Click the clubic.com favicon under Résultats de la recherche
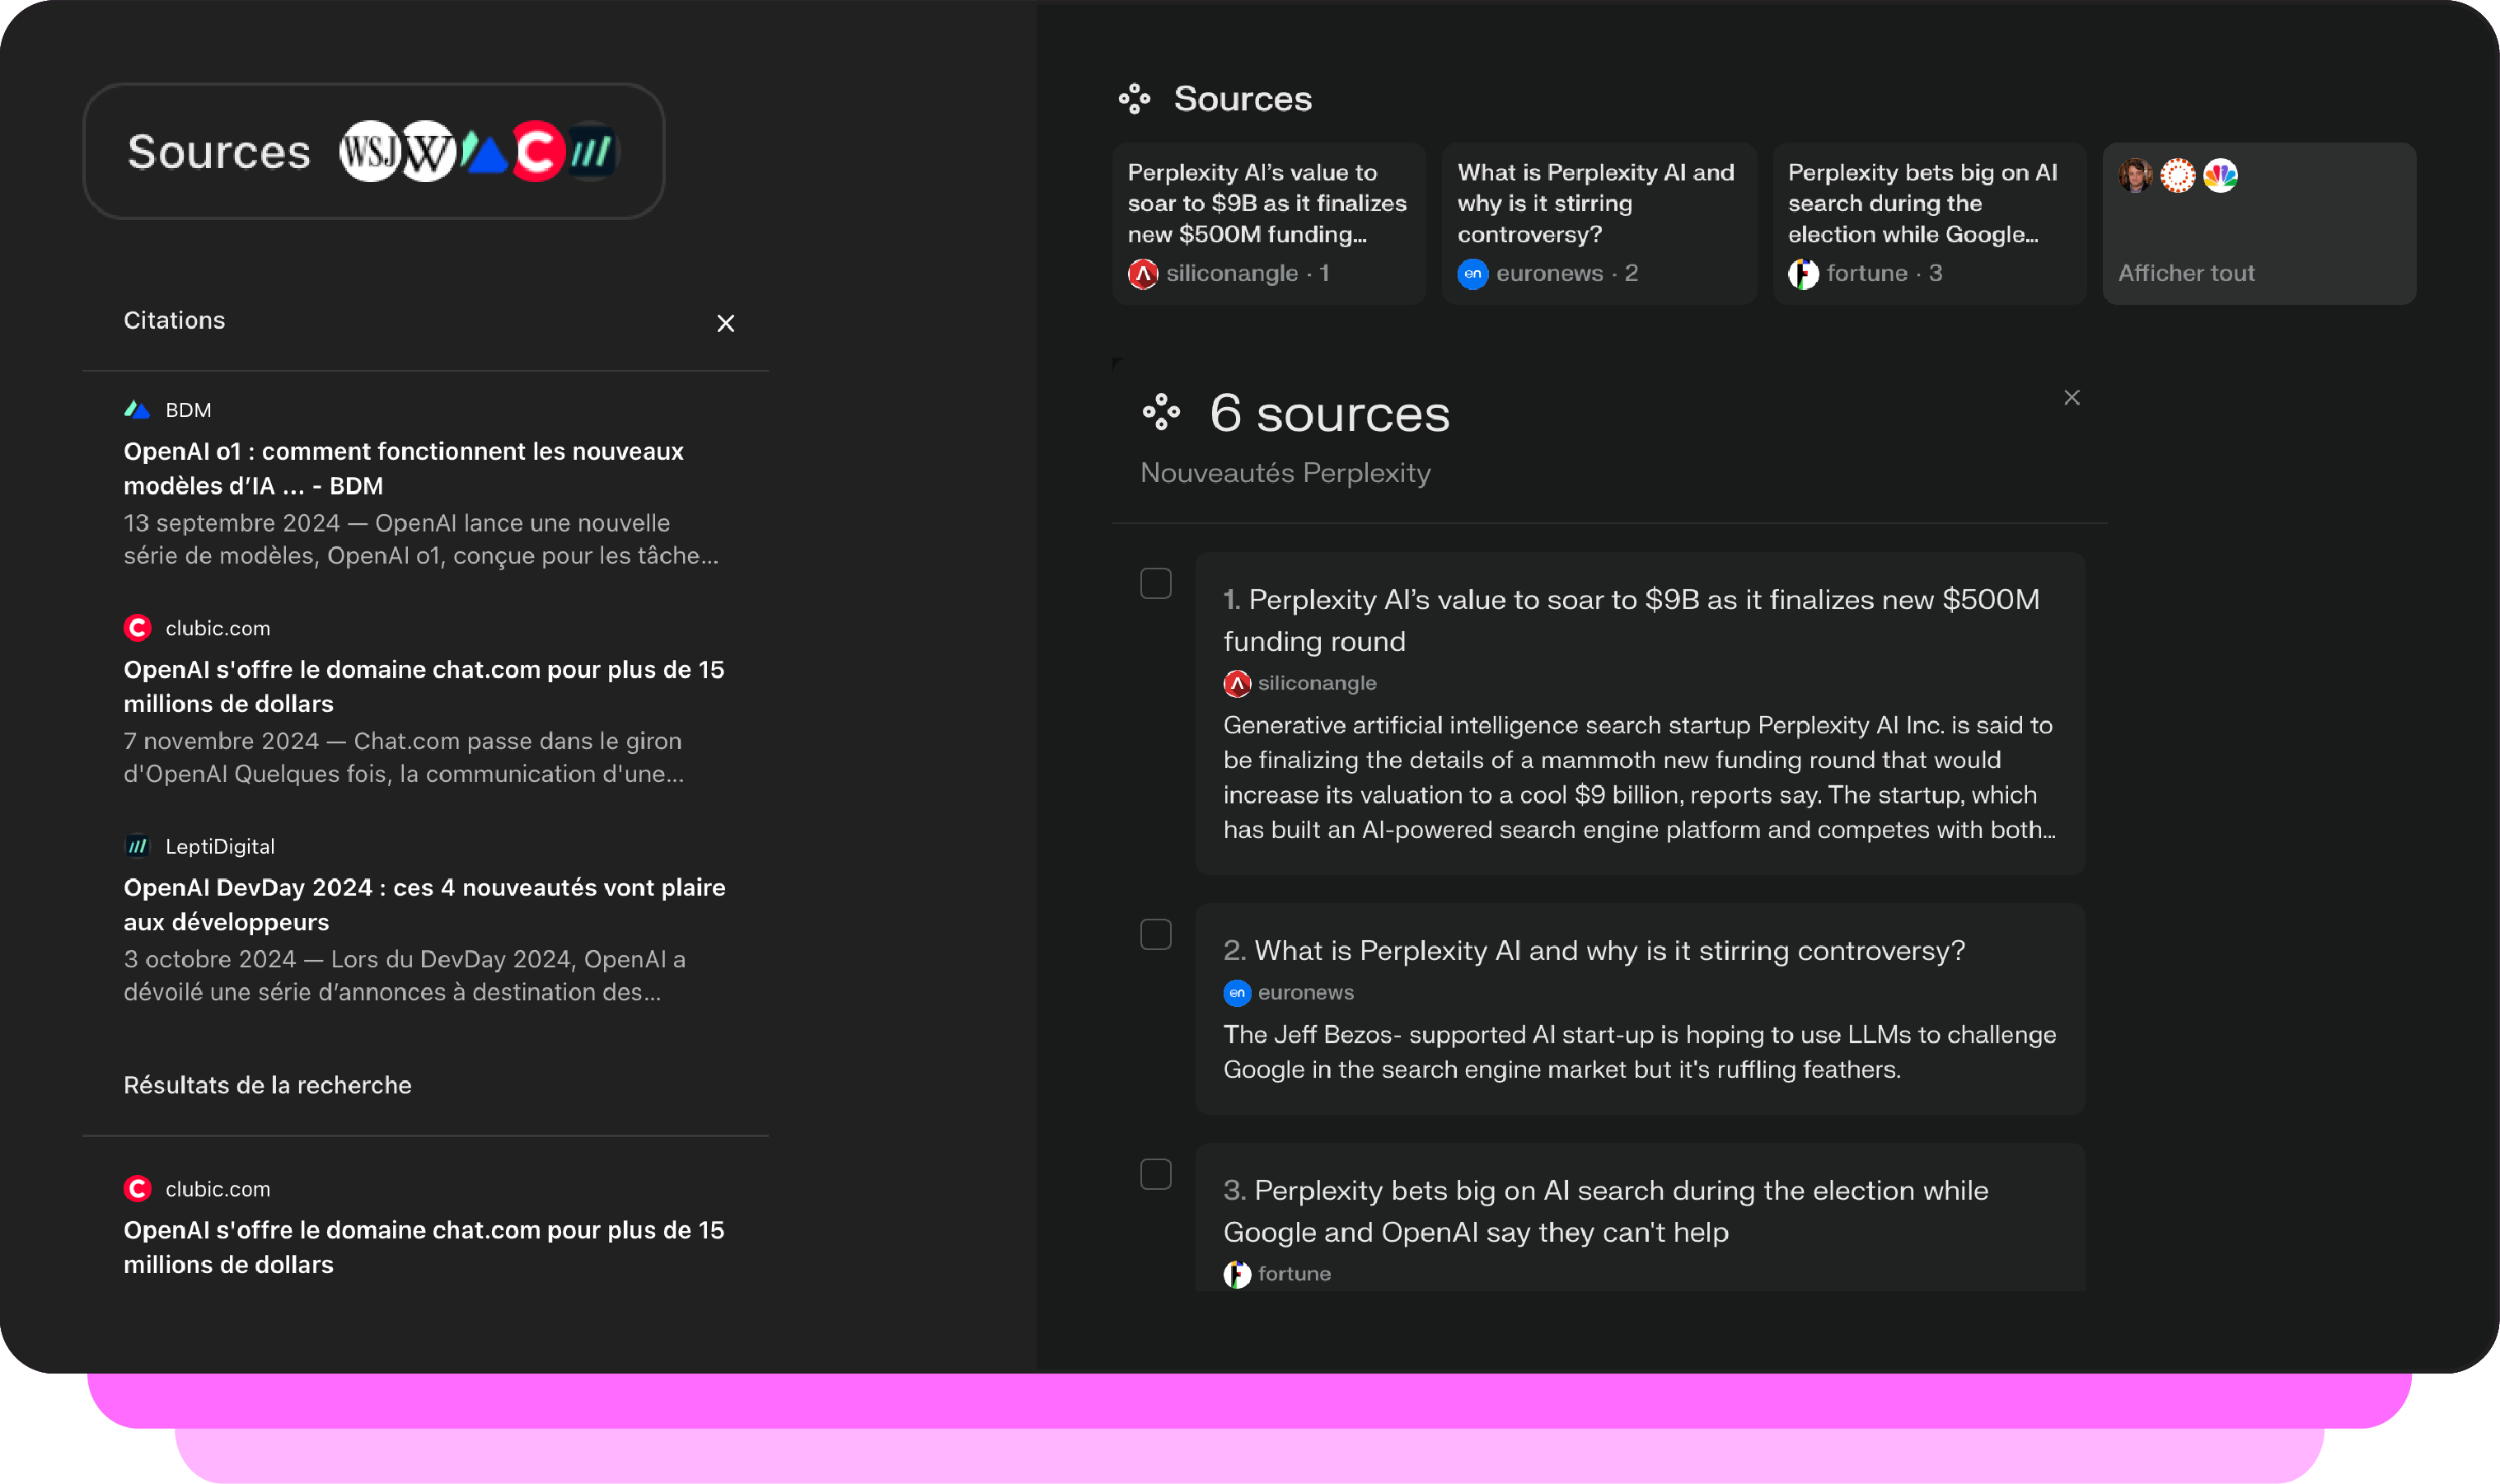 point(137,1189)
